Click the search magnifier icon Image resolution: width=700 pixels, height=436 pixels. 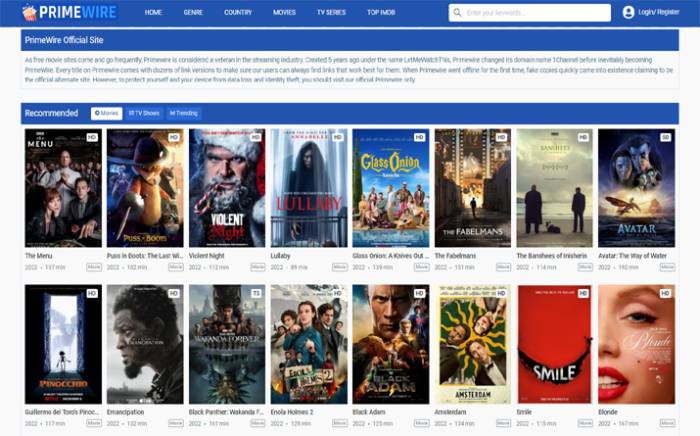(457, 13)
